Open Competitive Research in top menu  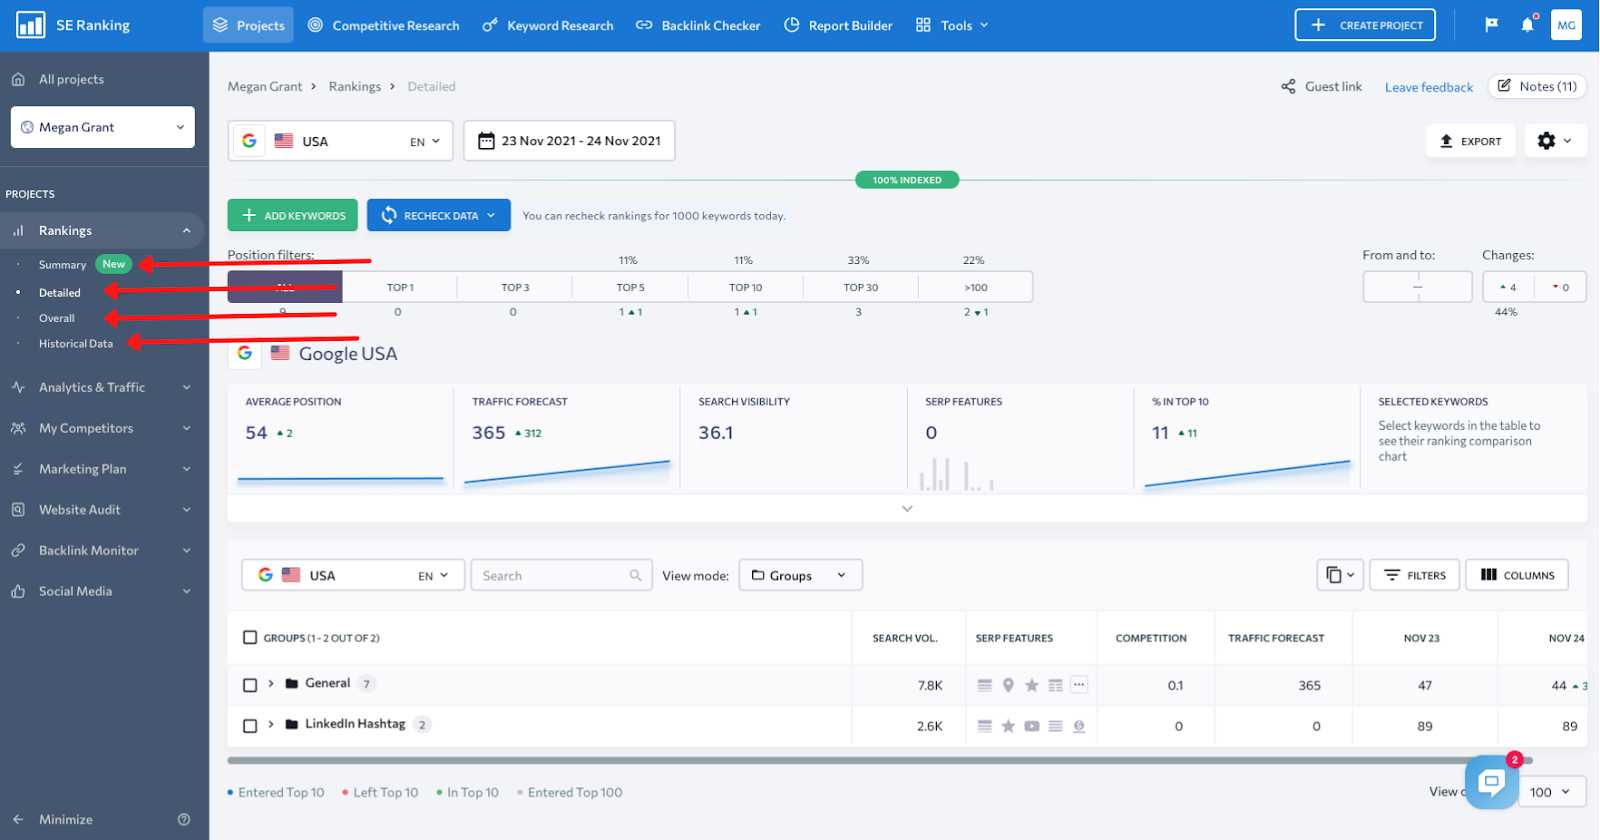pos(384,25)
